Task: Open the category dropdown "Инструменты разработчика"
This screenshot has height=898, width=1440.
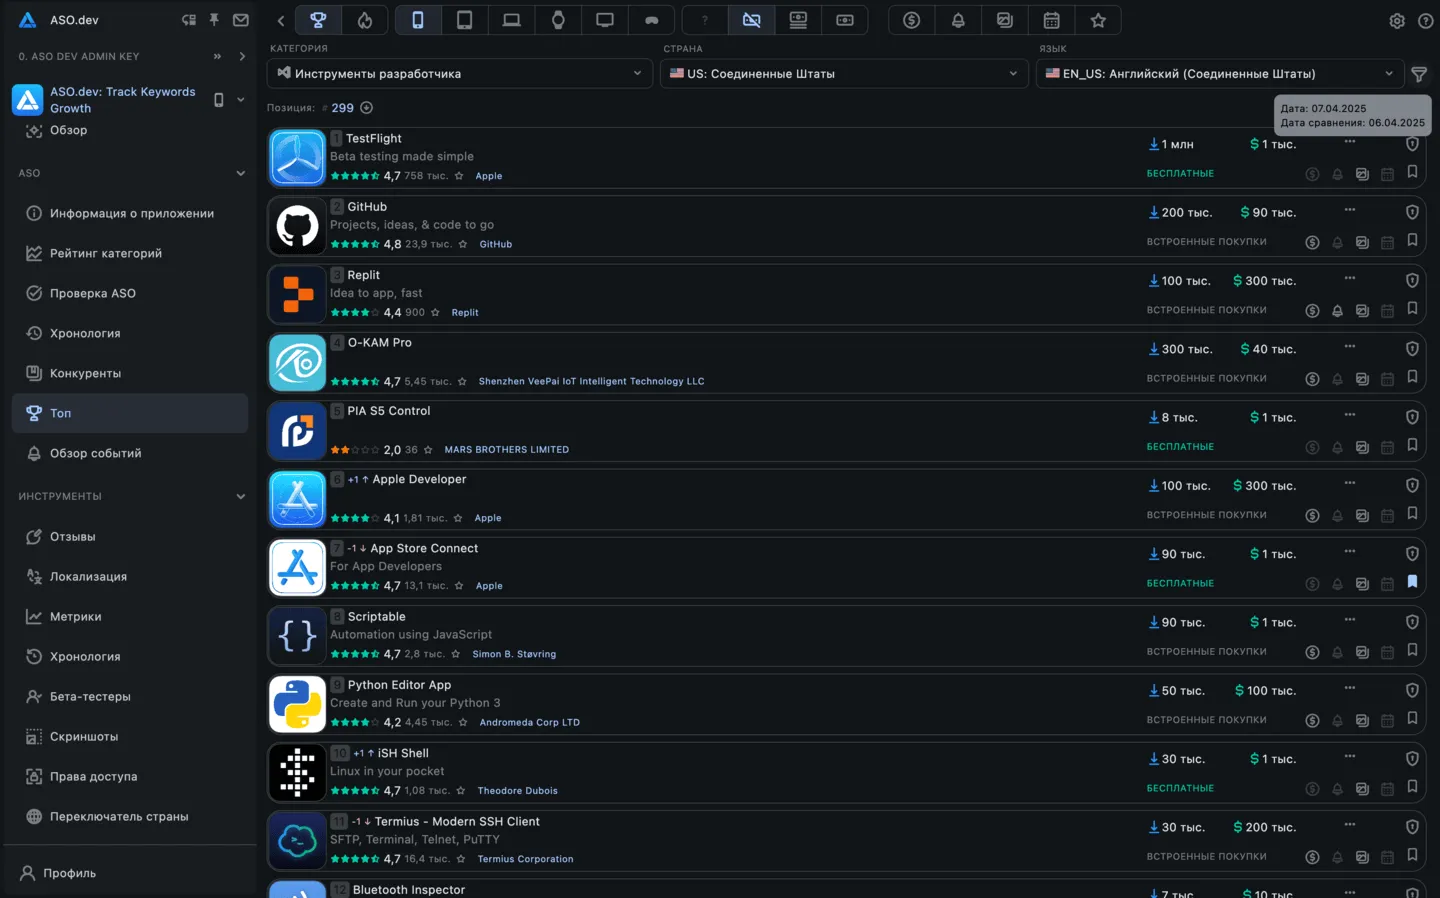Action: click(x=459, y=74)
